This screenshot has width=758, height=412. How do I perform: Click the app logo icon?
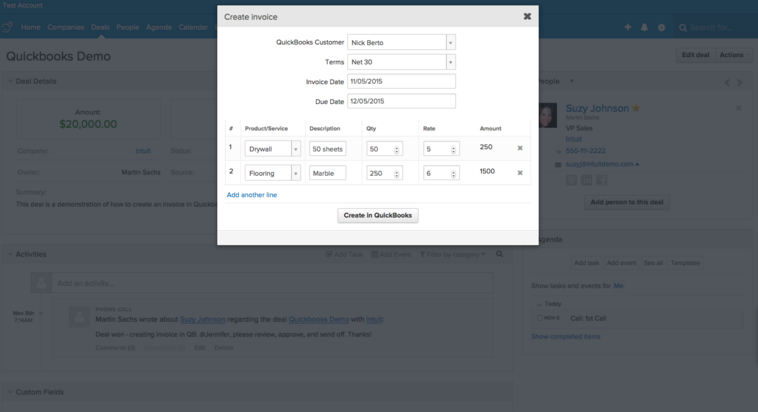point(7,27)
